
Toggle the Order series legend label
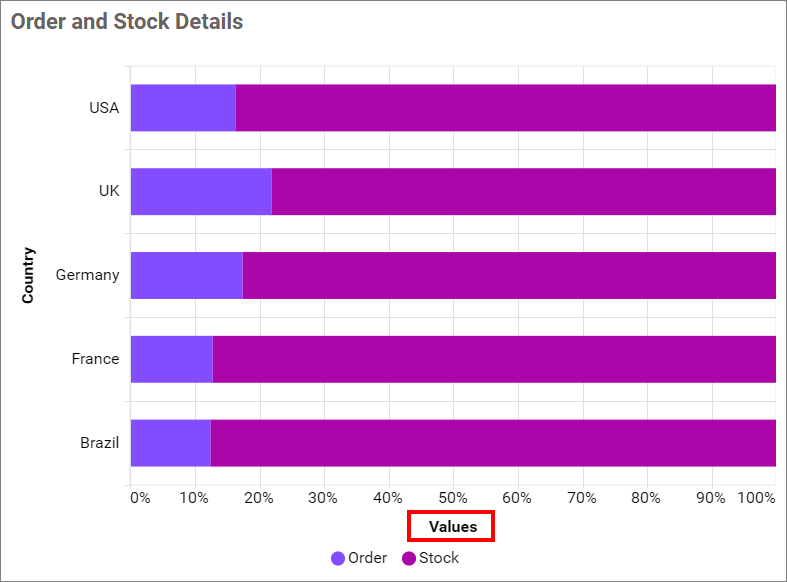click(367, 558)
